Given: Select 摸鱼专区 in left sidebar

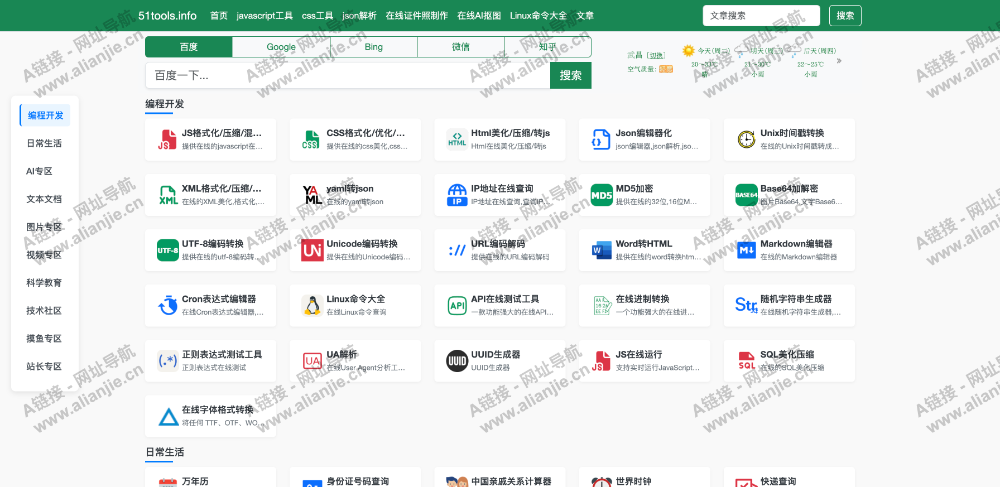Looking at the screenshot, I should coord(45,338).
